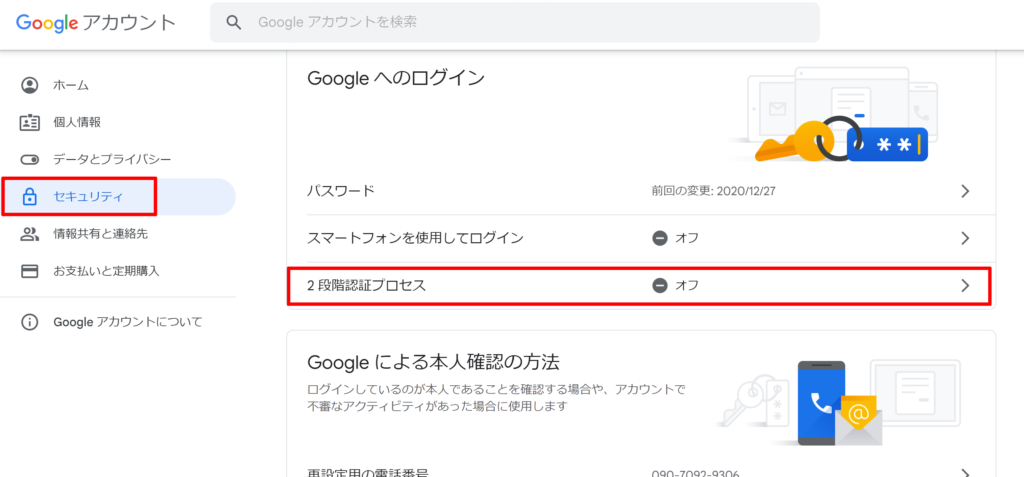
Task: Click the magnifying glass search icon
Action: (234, 22)
